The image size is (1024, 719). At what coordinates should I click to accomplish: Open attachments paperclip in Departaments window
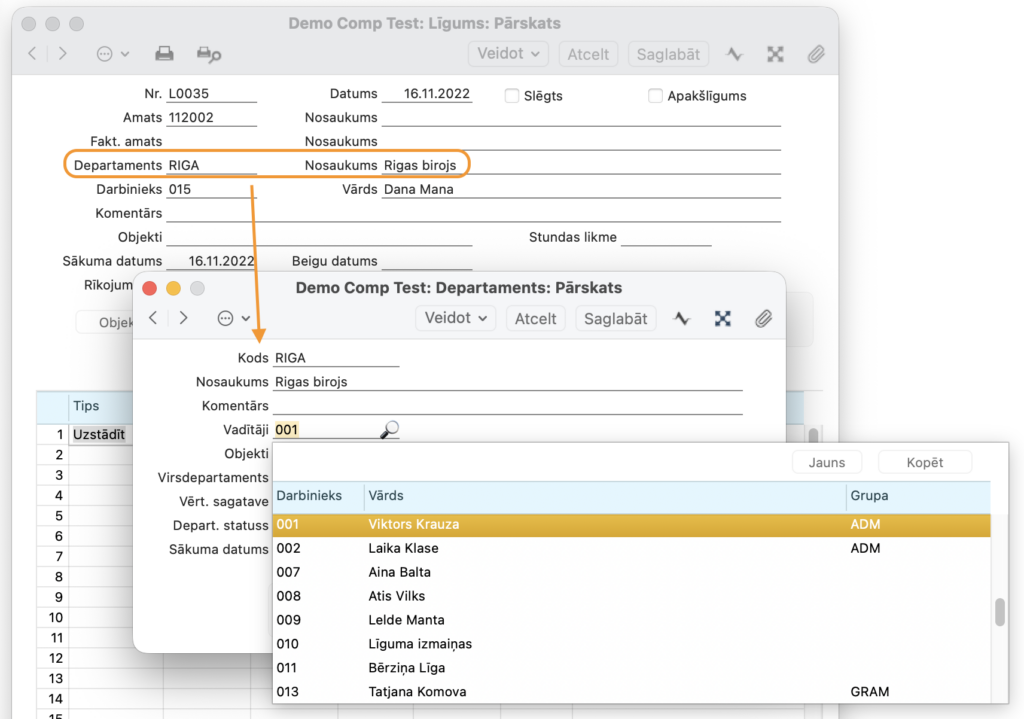(763, 318)
